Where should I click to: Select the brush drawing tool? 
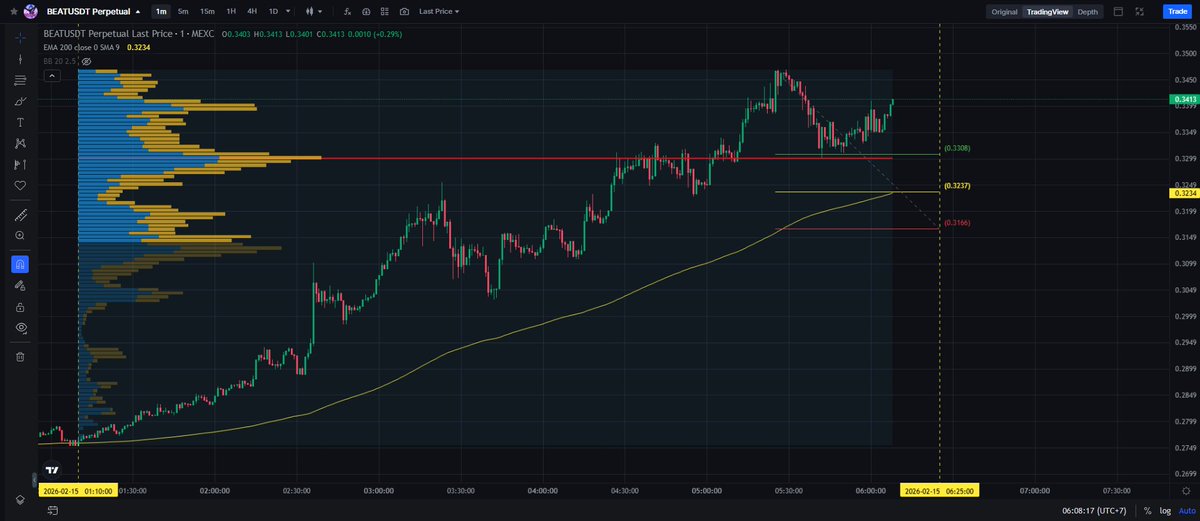[20, 101]
